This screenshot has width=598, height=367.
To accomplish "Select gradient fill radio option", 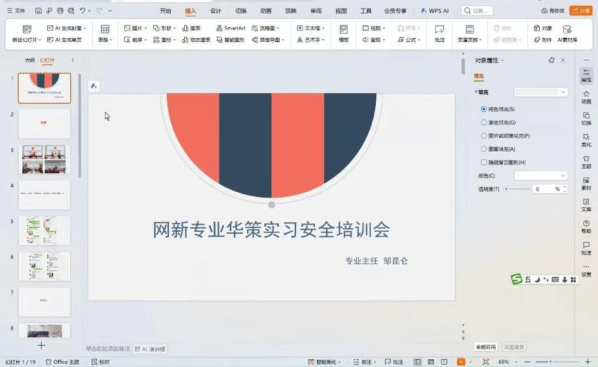I will pos(484,122).
